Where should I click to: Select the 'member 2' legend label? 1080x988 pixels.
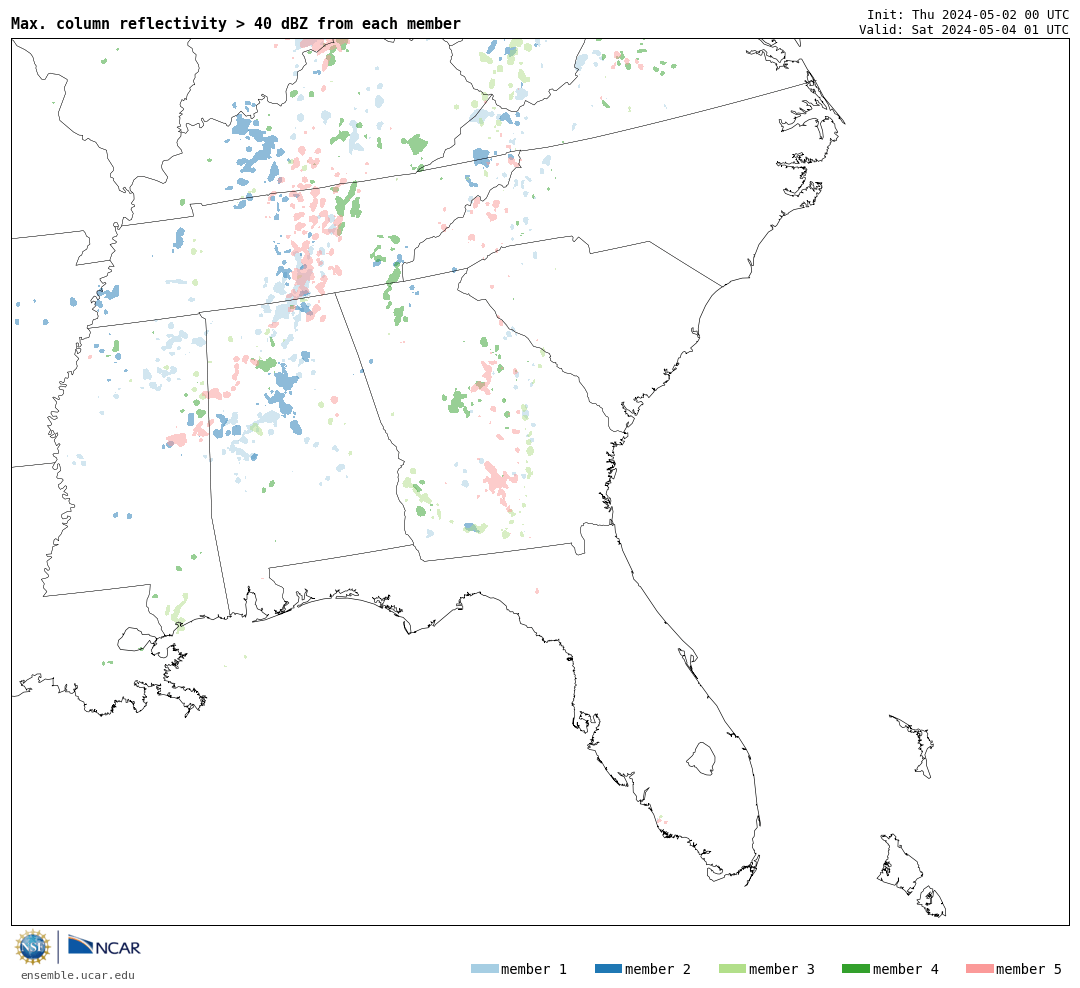pyautogui.click(x=658, y=969)
